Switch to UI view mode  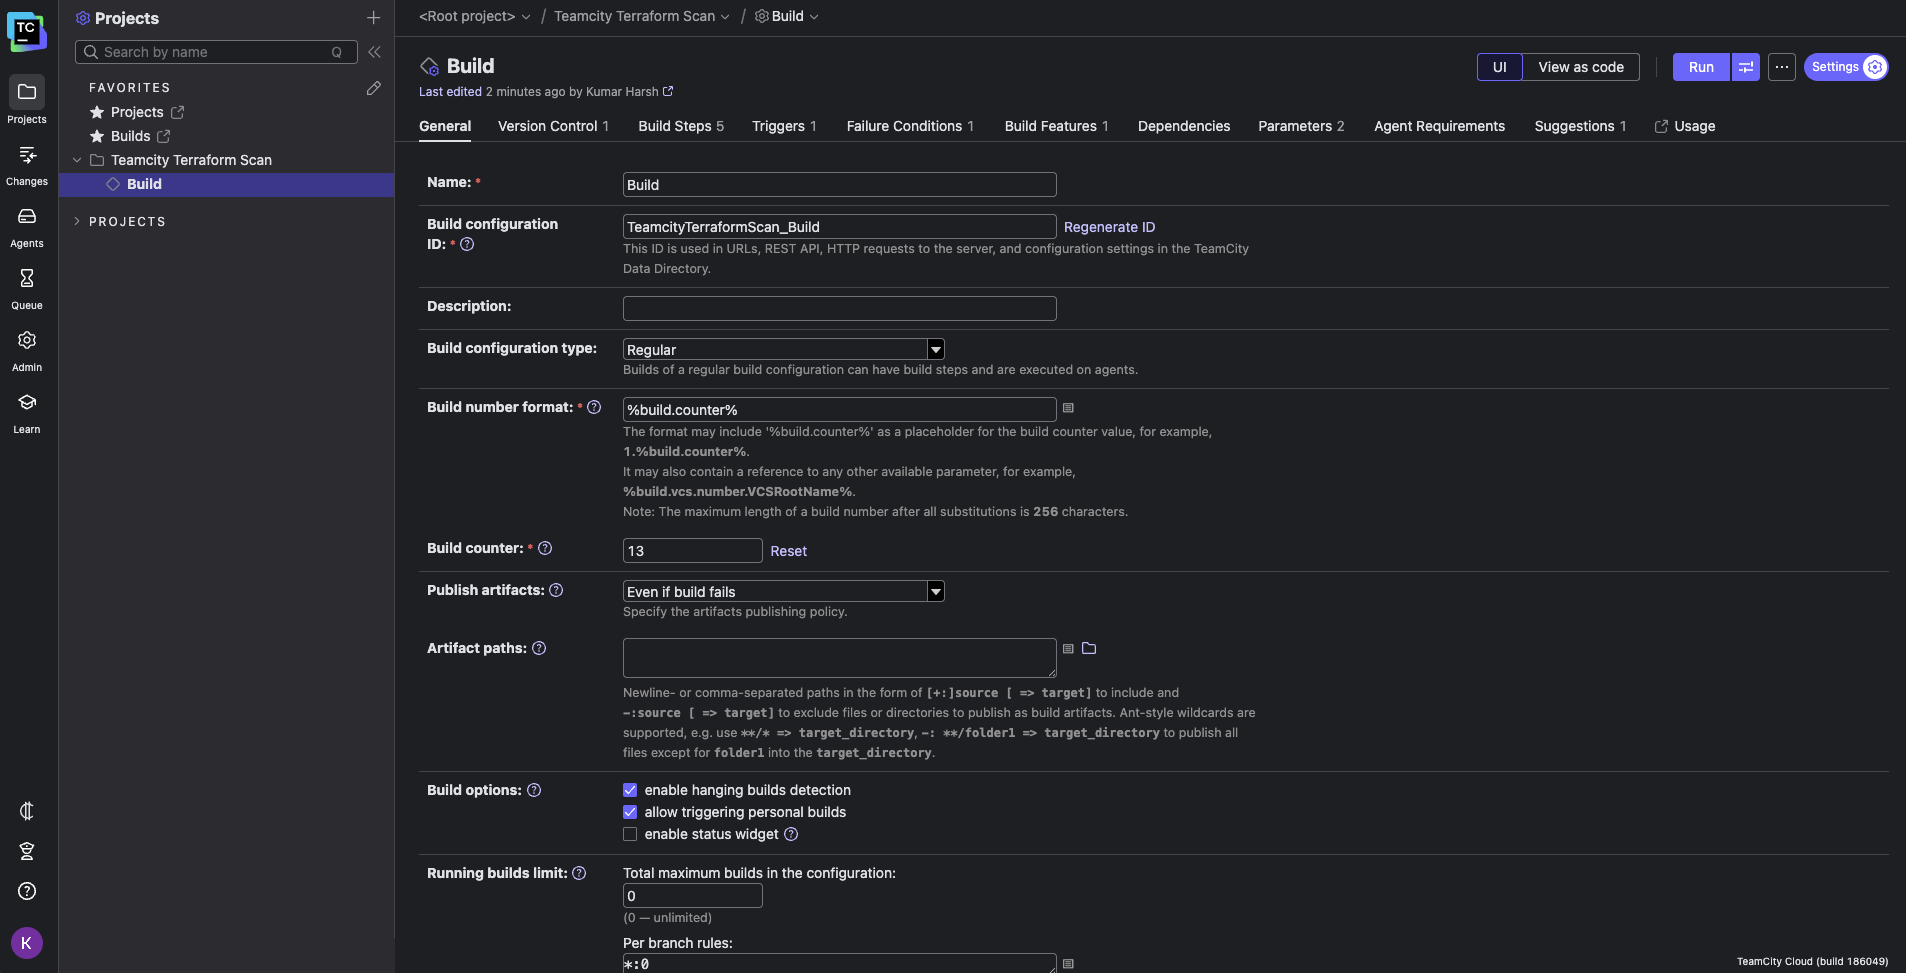pyautogui.click(x=1499, y=67)
